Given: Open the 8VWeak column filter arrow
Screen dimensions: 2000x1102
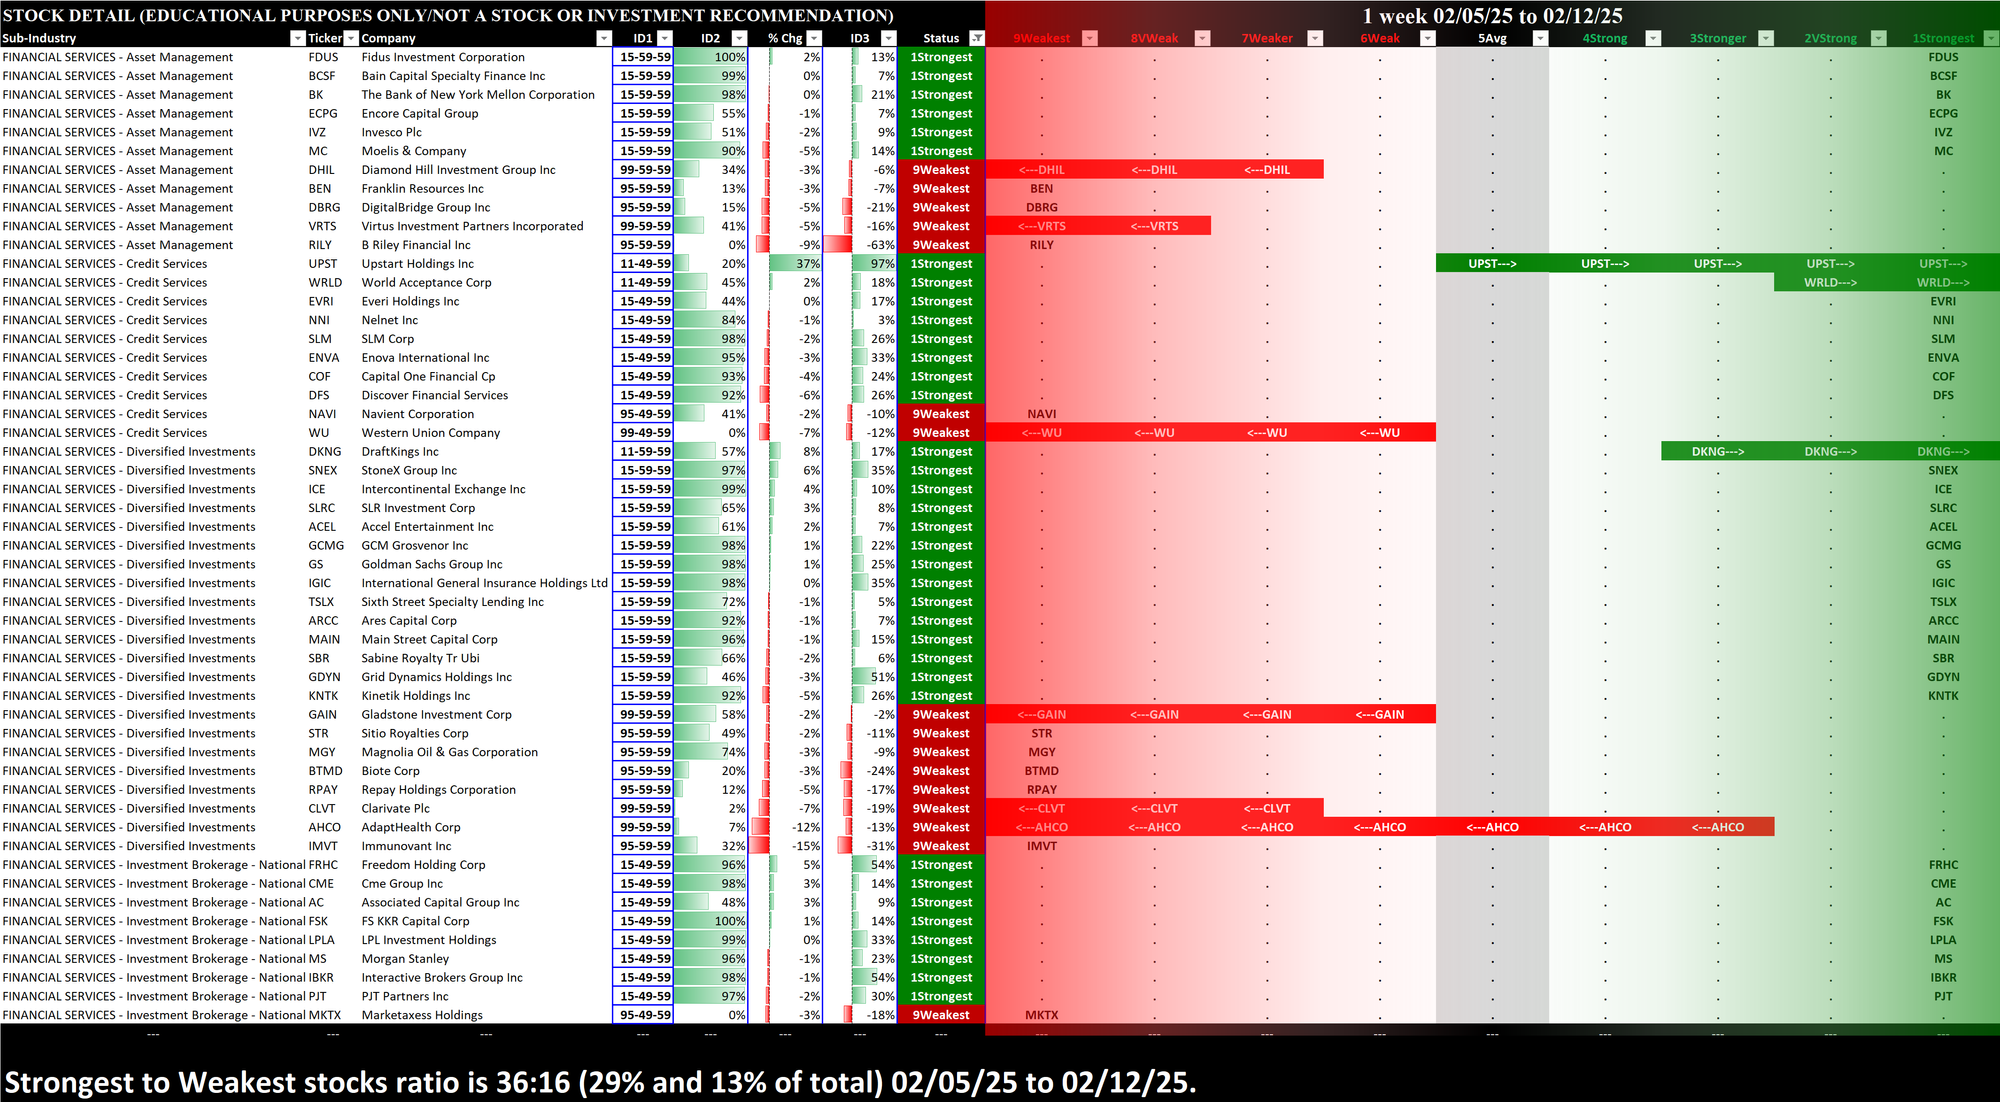Looking at the screenshot, I should 1203,38.
